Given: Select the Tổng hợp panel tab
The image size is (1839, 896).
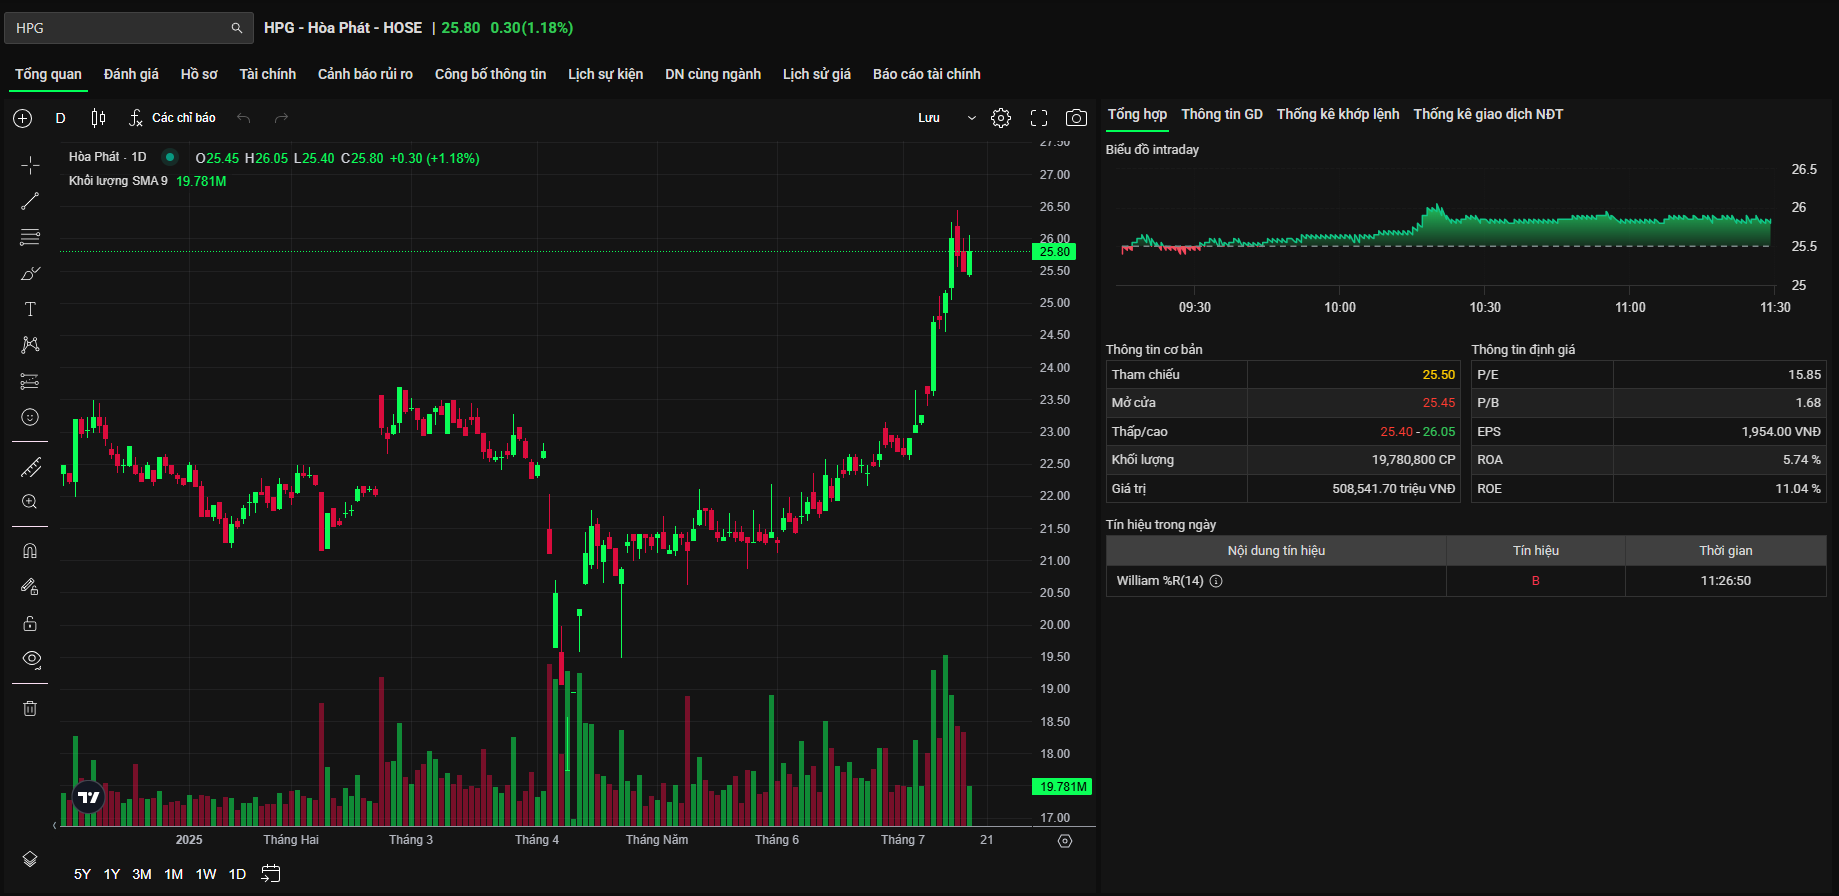Looking at the screenshot, I should 1137,114.
